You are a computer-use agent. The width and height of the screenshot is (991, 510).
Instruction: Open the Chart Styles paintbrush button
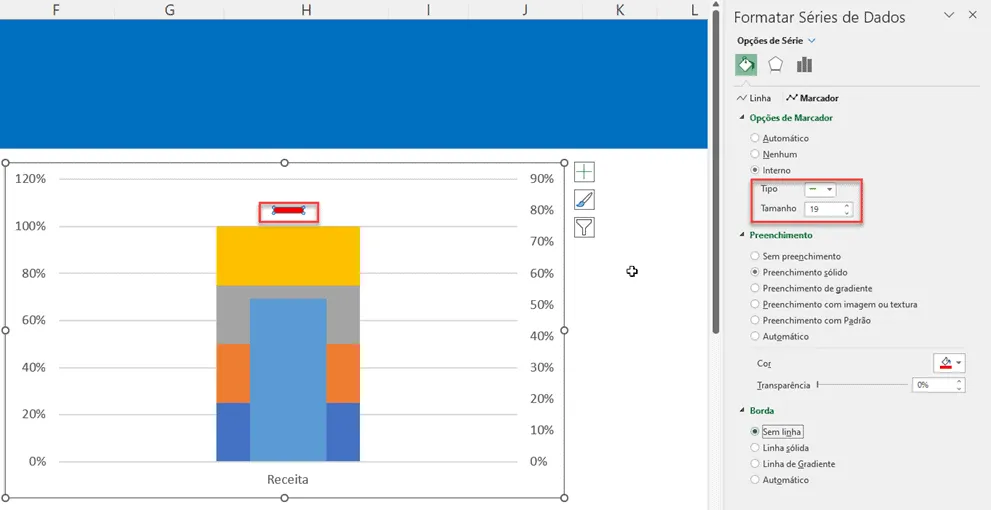(x=585, y=200)
